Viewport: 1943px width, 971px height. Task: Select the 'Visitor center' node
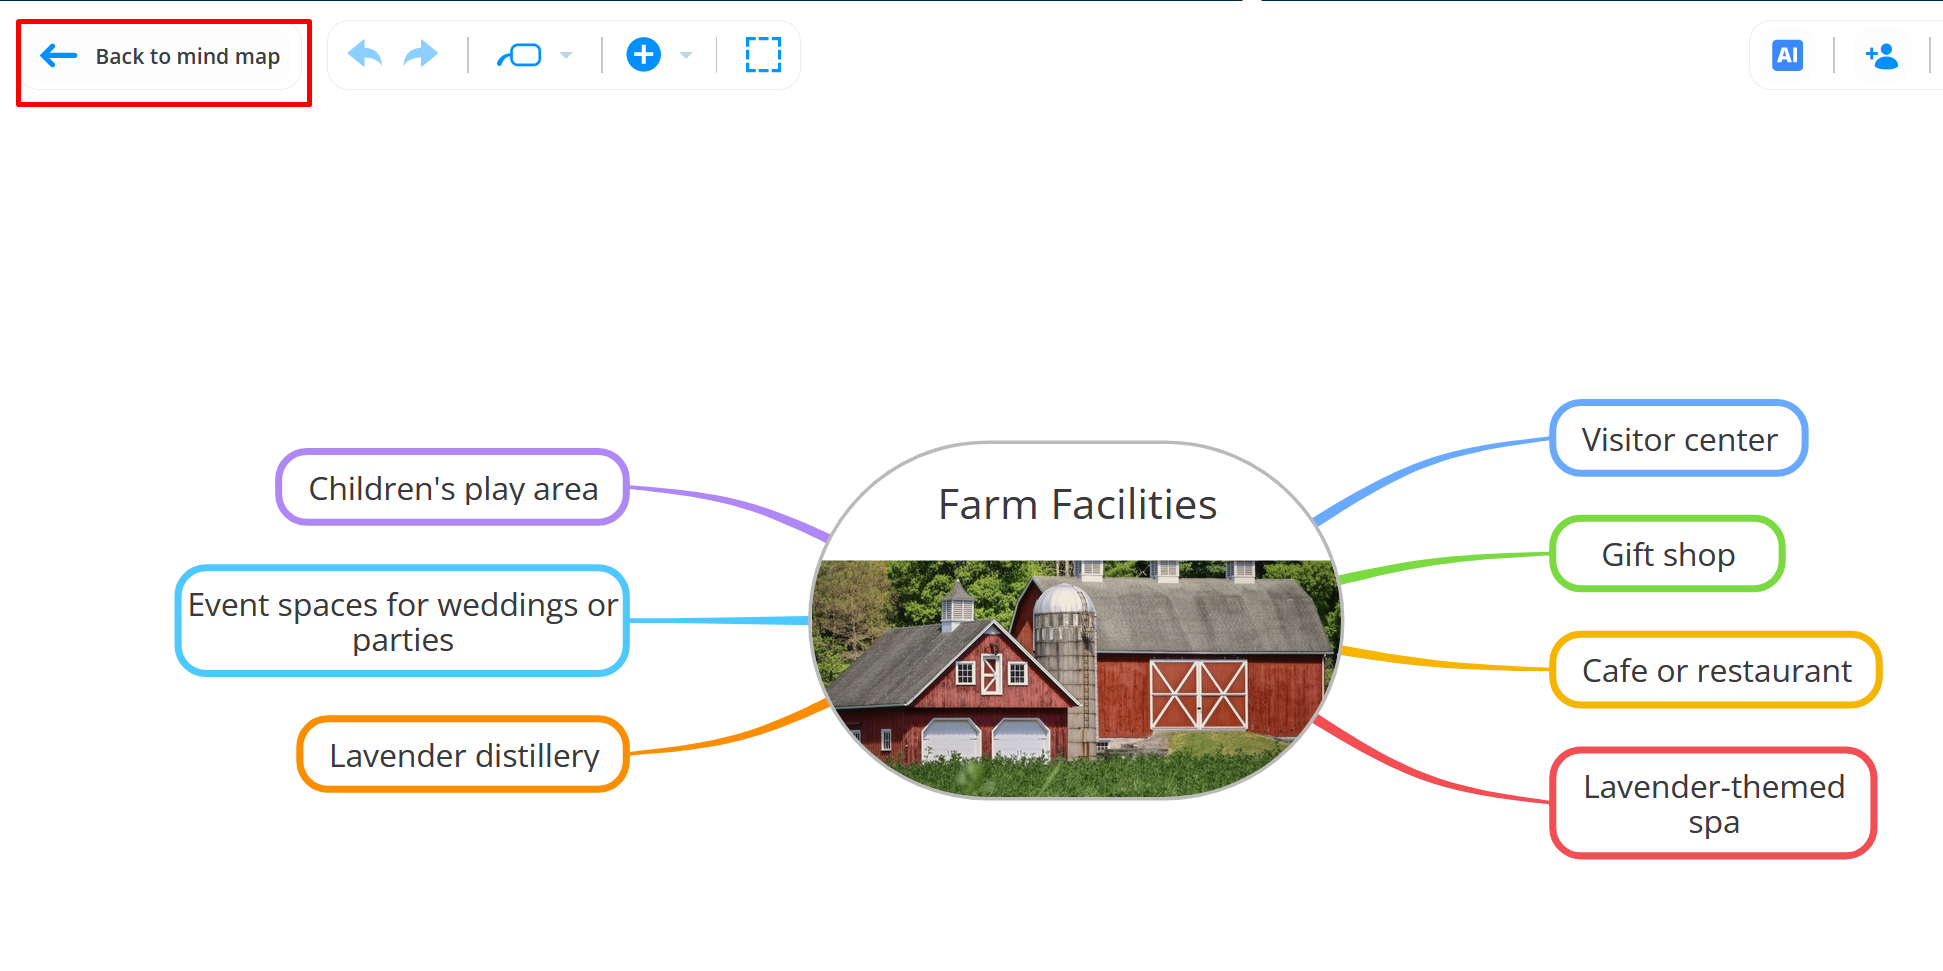[1678, 438]
